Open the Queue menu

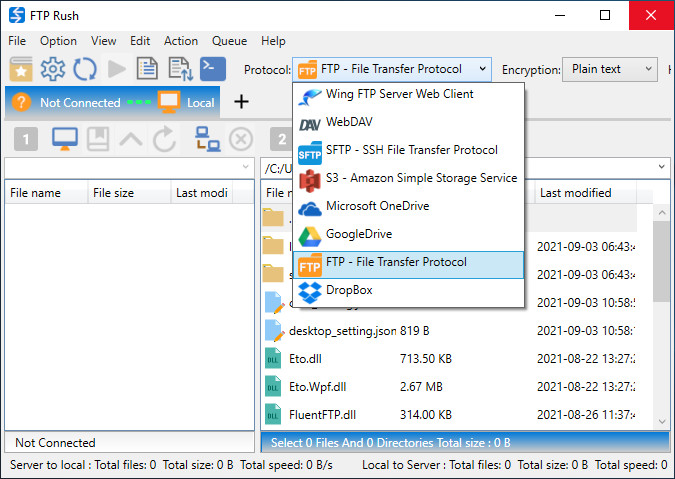(229, 41)
